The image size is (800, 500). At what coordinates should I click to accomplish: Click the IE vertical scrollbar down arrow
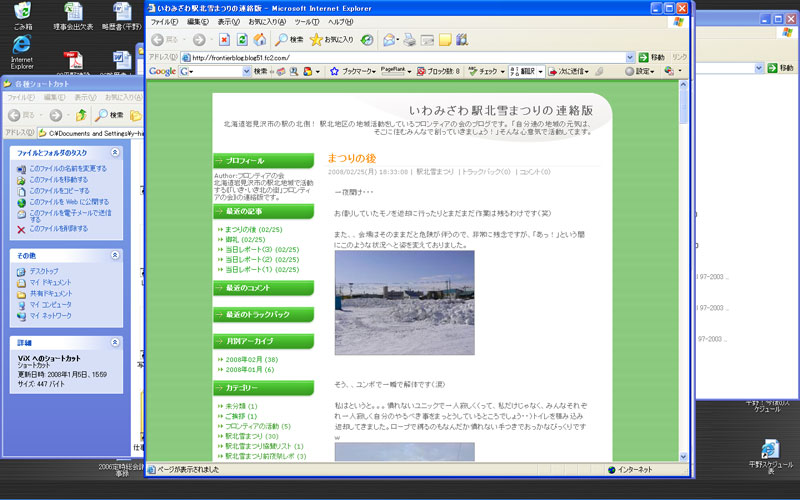[684, 457]
